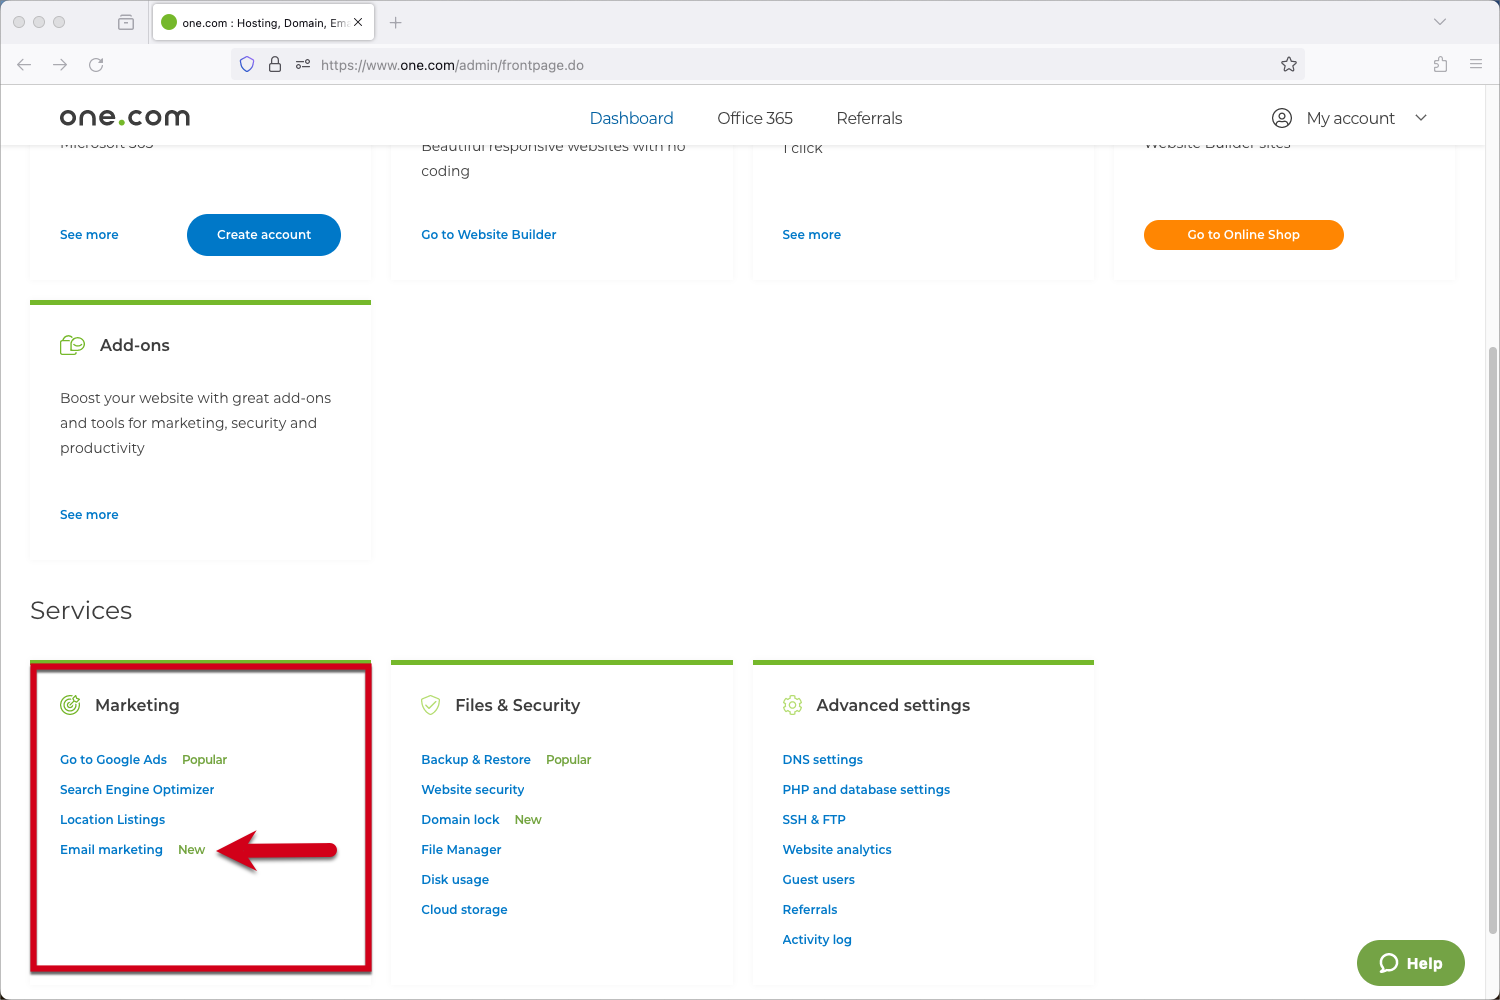Open the Help chat bubble
The width and height of the screenshot is (1500, 1000).
(1410, 963)
